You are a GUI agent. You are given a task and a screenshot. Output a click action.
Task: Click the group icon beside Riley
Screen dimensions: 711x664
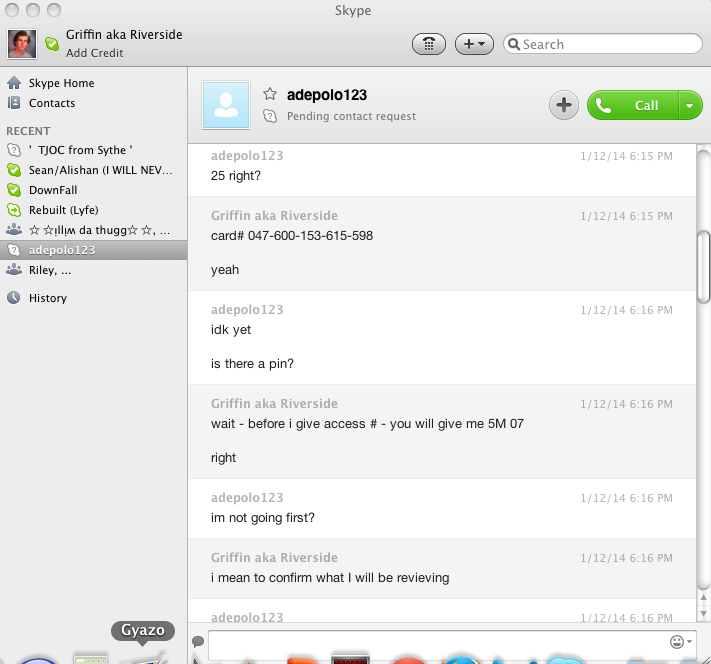(x=14, y=269)
